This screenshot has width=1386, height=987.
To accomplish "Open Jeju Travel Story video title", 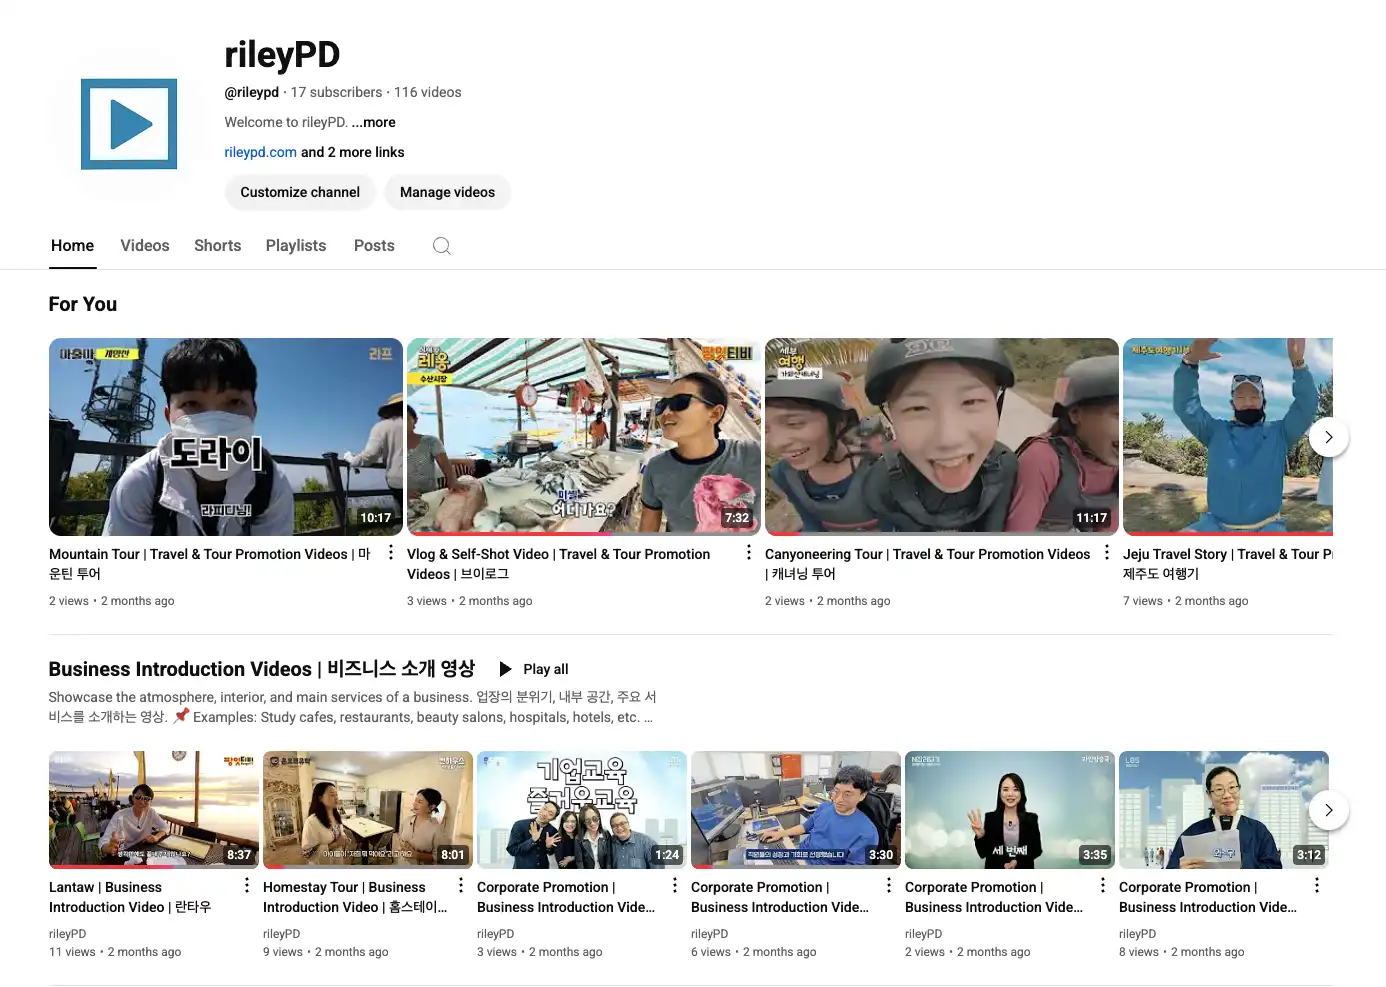I will [1227, 564].
